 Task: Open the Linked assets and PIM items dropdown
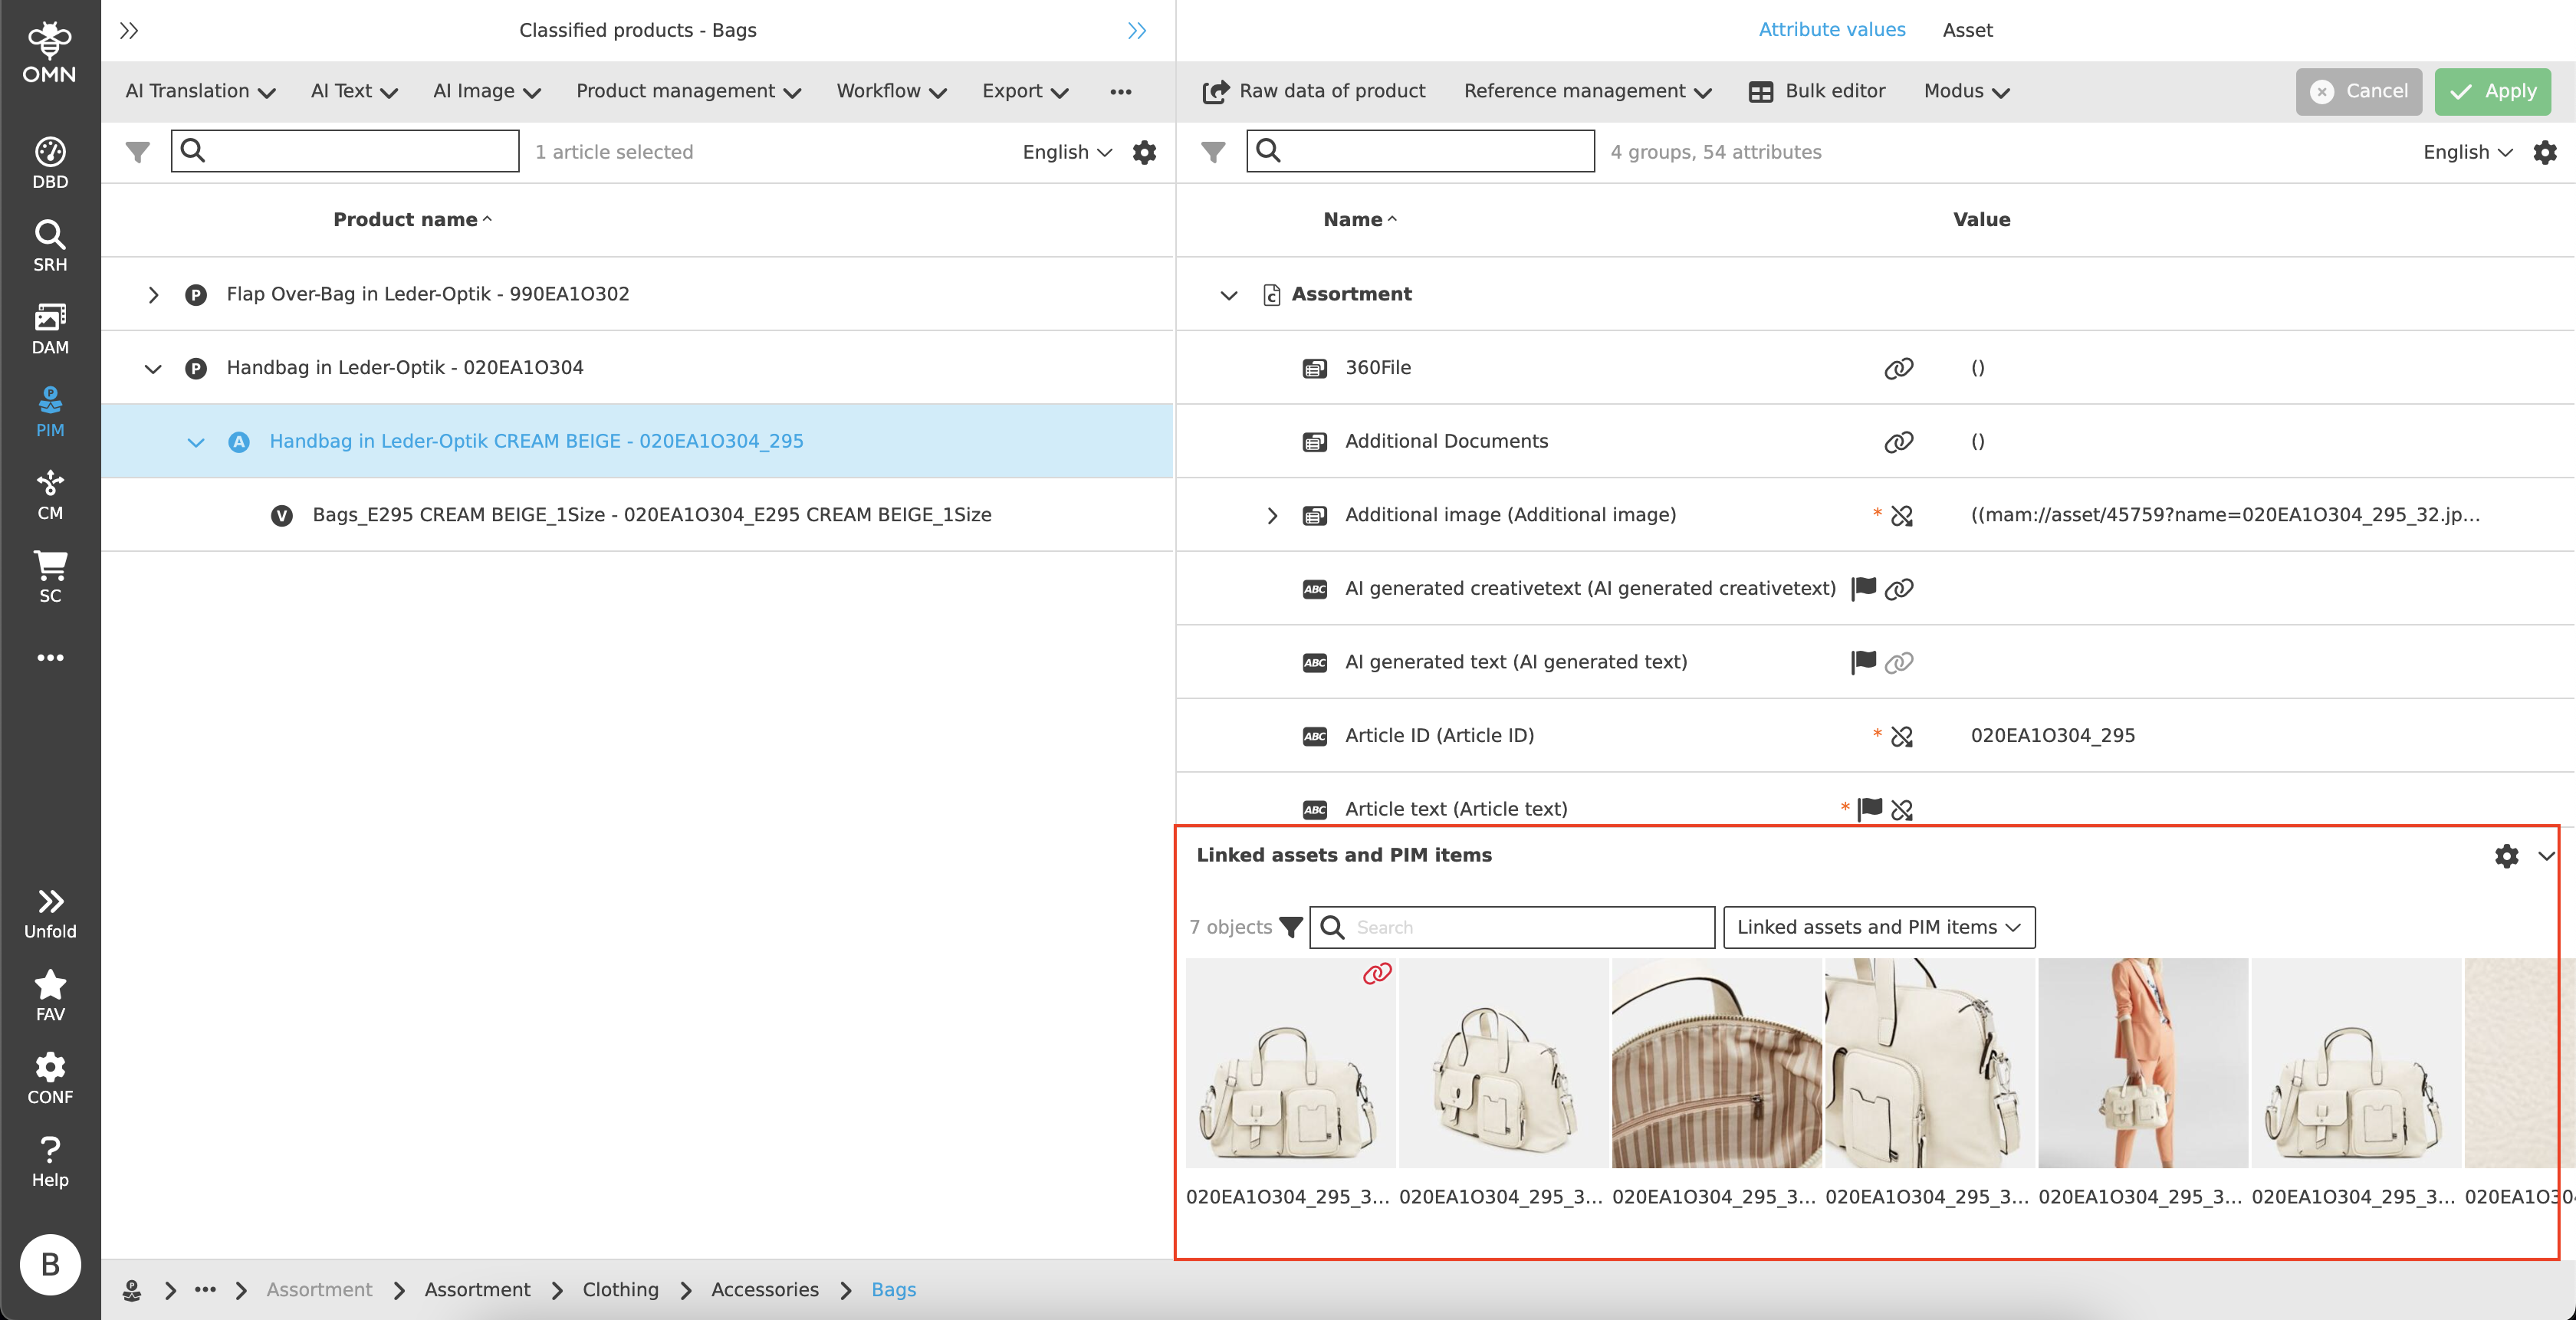(1878, 927)
